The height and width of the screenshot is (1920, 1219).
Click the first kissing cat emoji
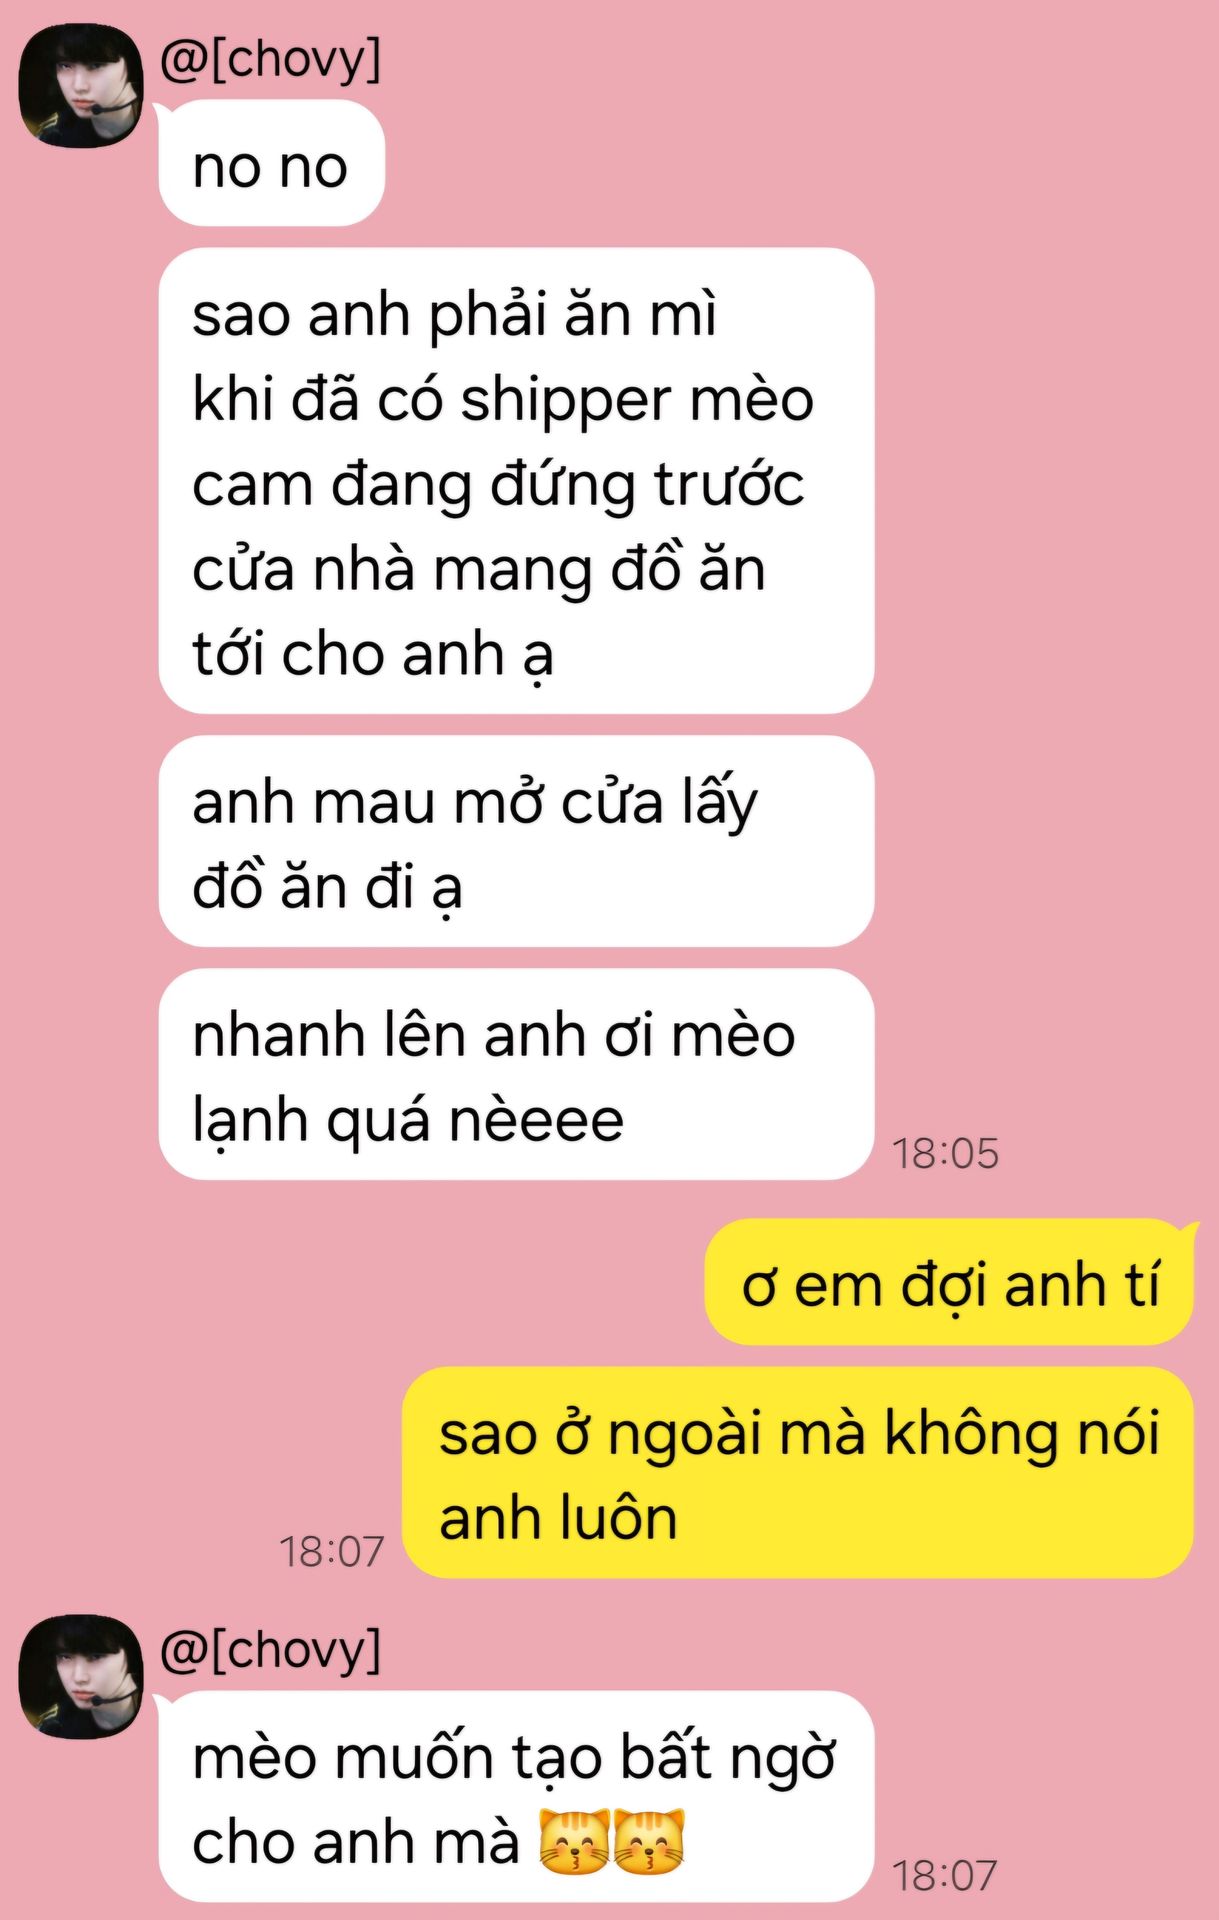574,1841
